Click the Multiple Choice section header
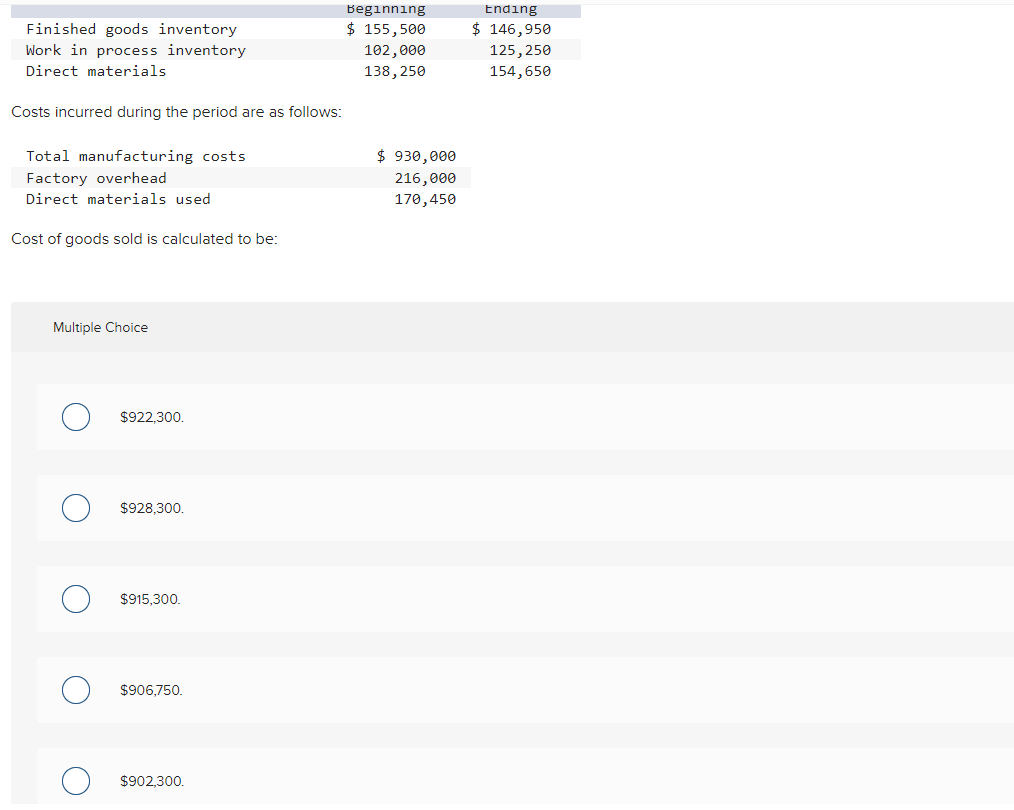 pyautogui.click(x=100, y=327)
